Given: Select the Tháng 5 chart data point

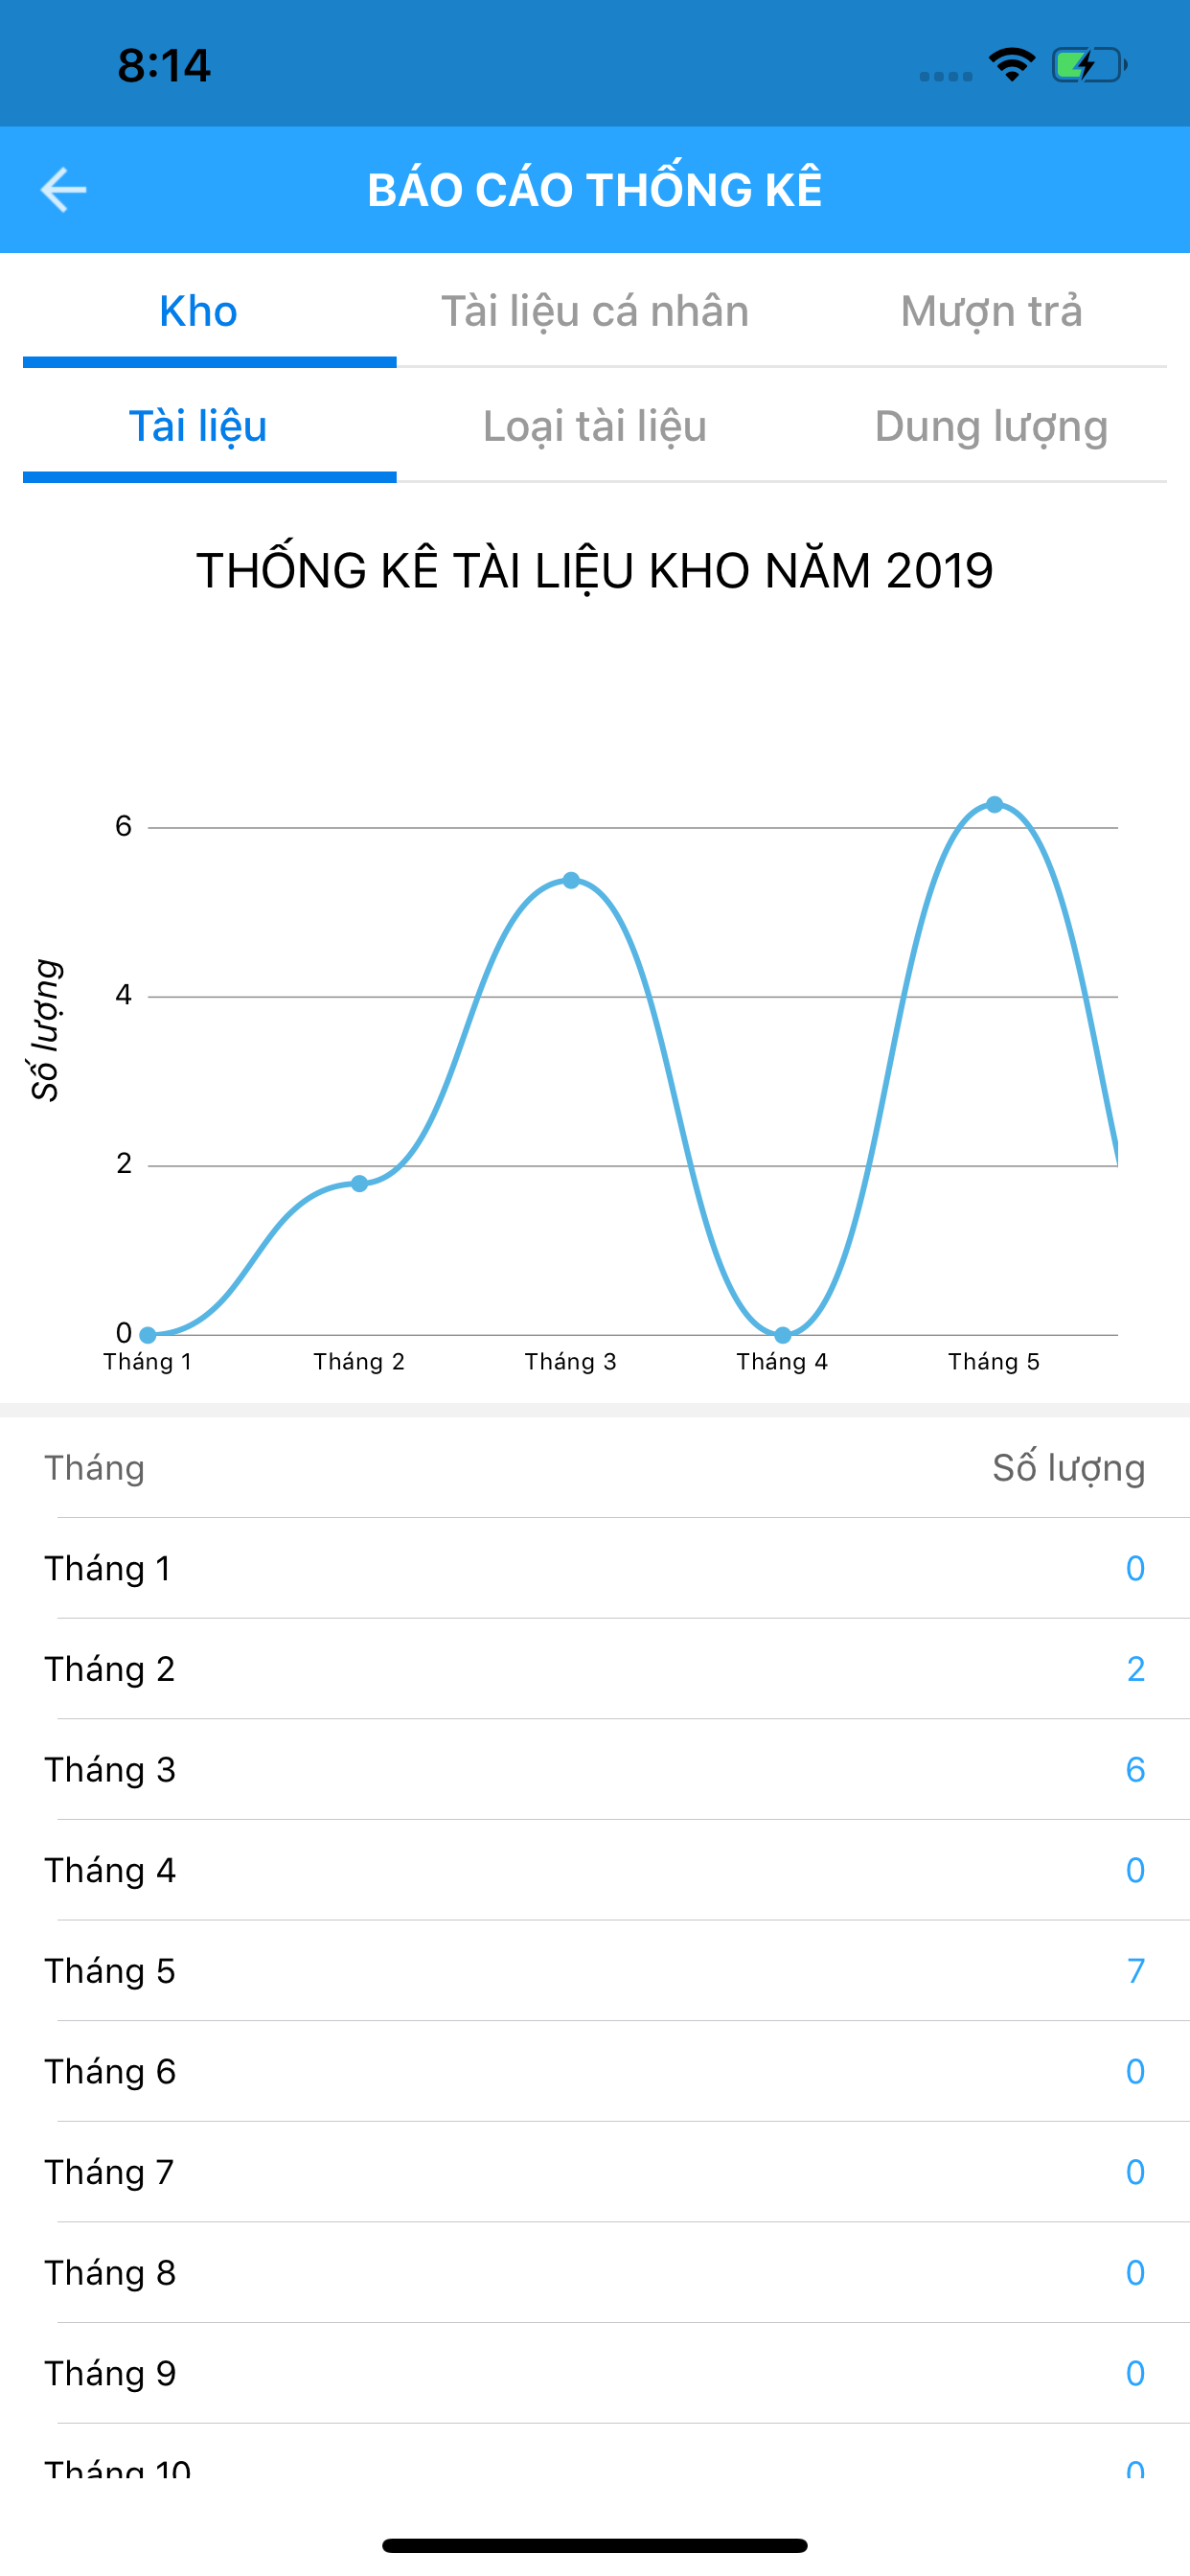Looking at the screenshot, I should 994,805.
